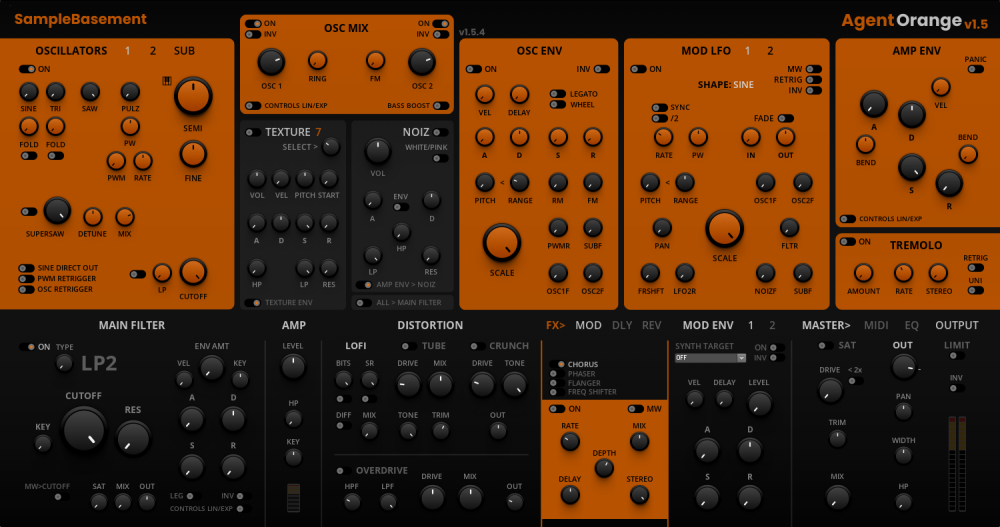Click the master SAT DRIVE knob

(x=830, y=390)
